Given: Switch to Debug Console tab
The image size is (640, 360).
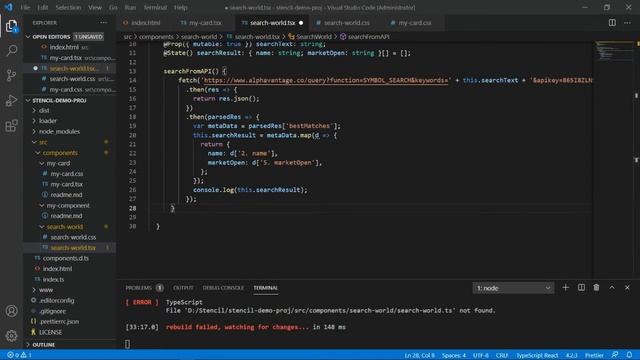Looking at the screenshot, I should click(x=223, y=288).
